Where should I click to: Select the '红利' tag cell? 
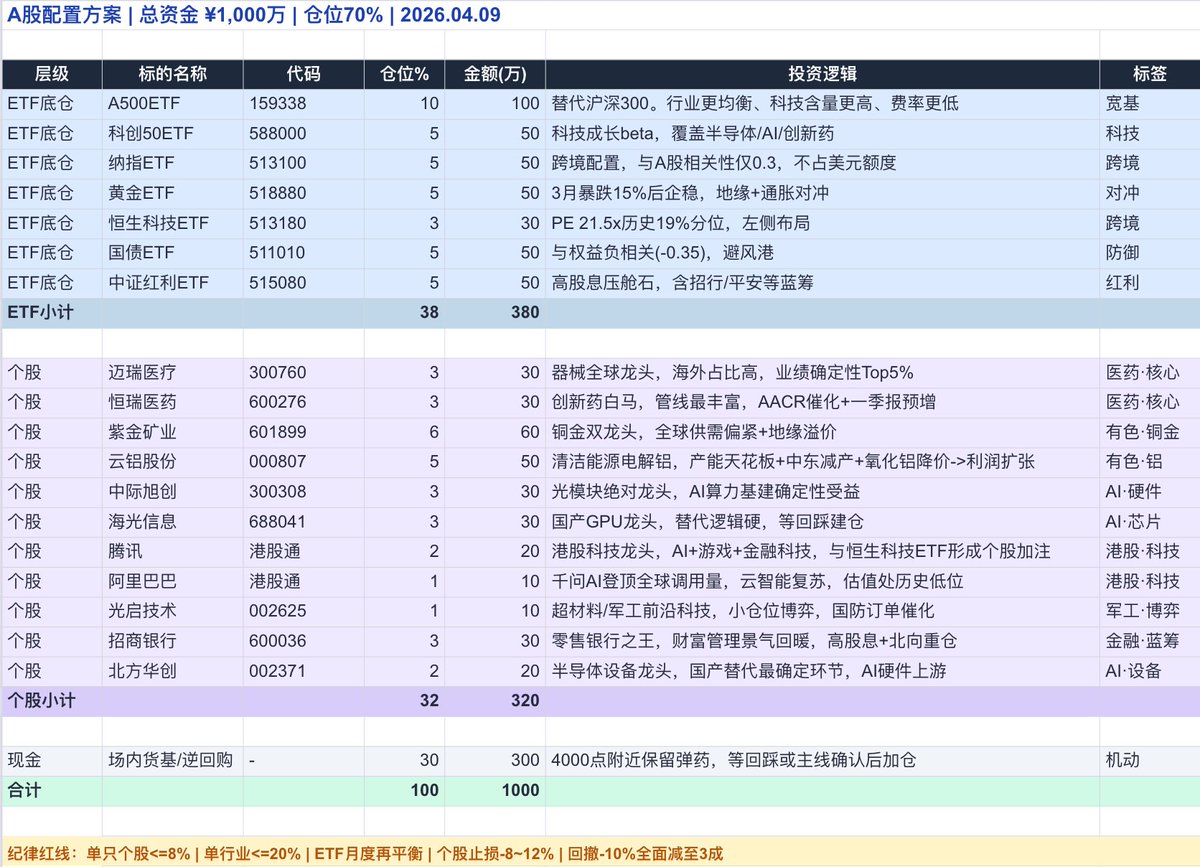tap(1149, 283)
